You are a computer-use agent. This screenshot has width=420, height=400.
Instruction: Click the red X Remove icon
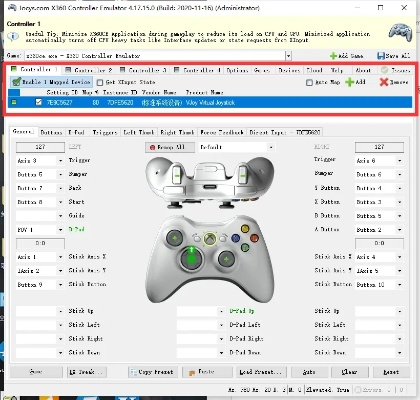point(384,82)
